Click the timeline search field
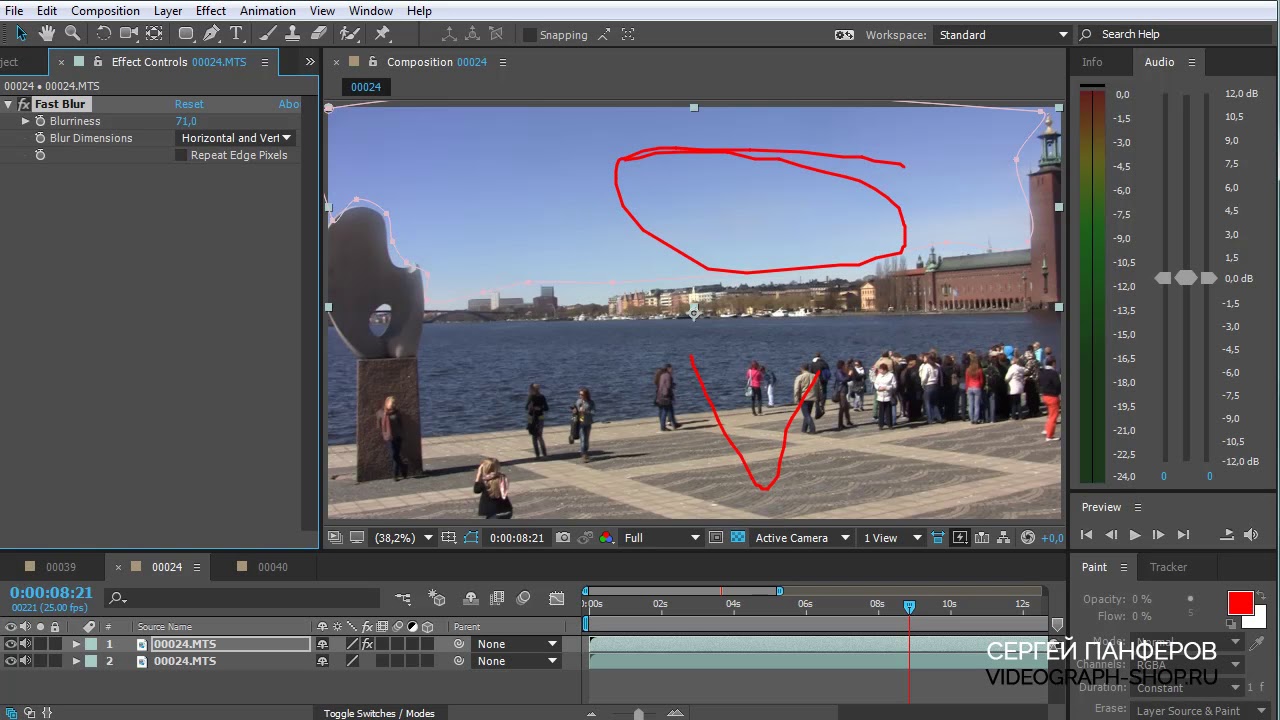Image resolution: width=1280 pixels, height=720 pixels. [242, 598]
